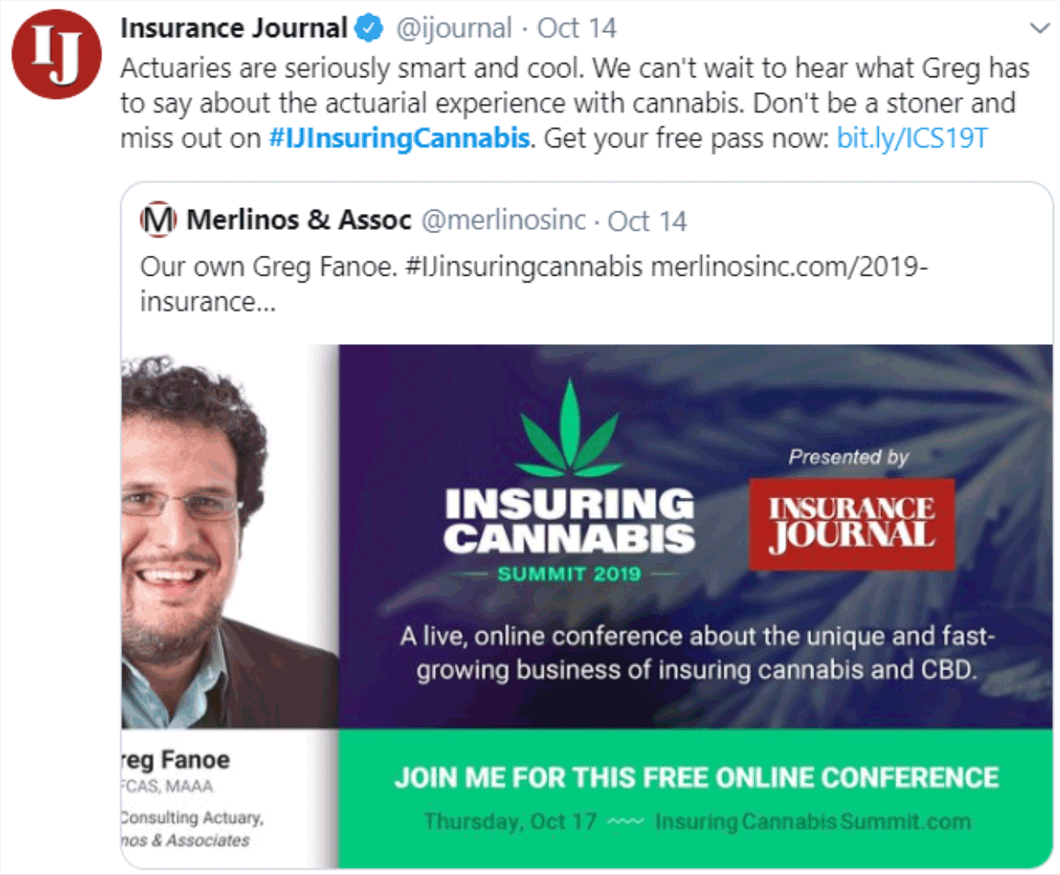Screen dimensions: 1060x875
Task: Follow the bit.ly/ICS19T link
Action: pos(912,138)
